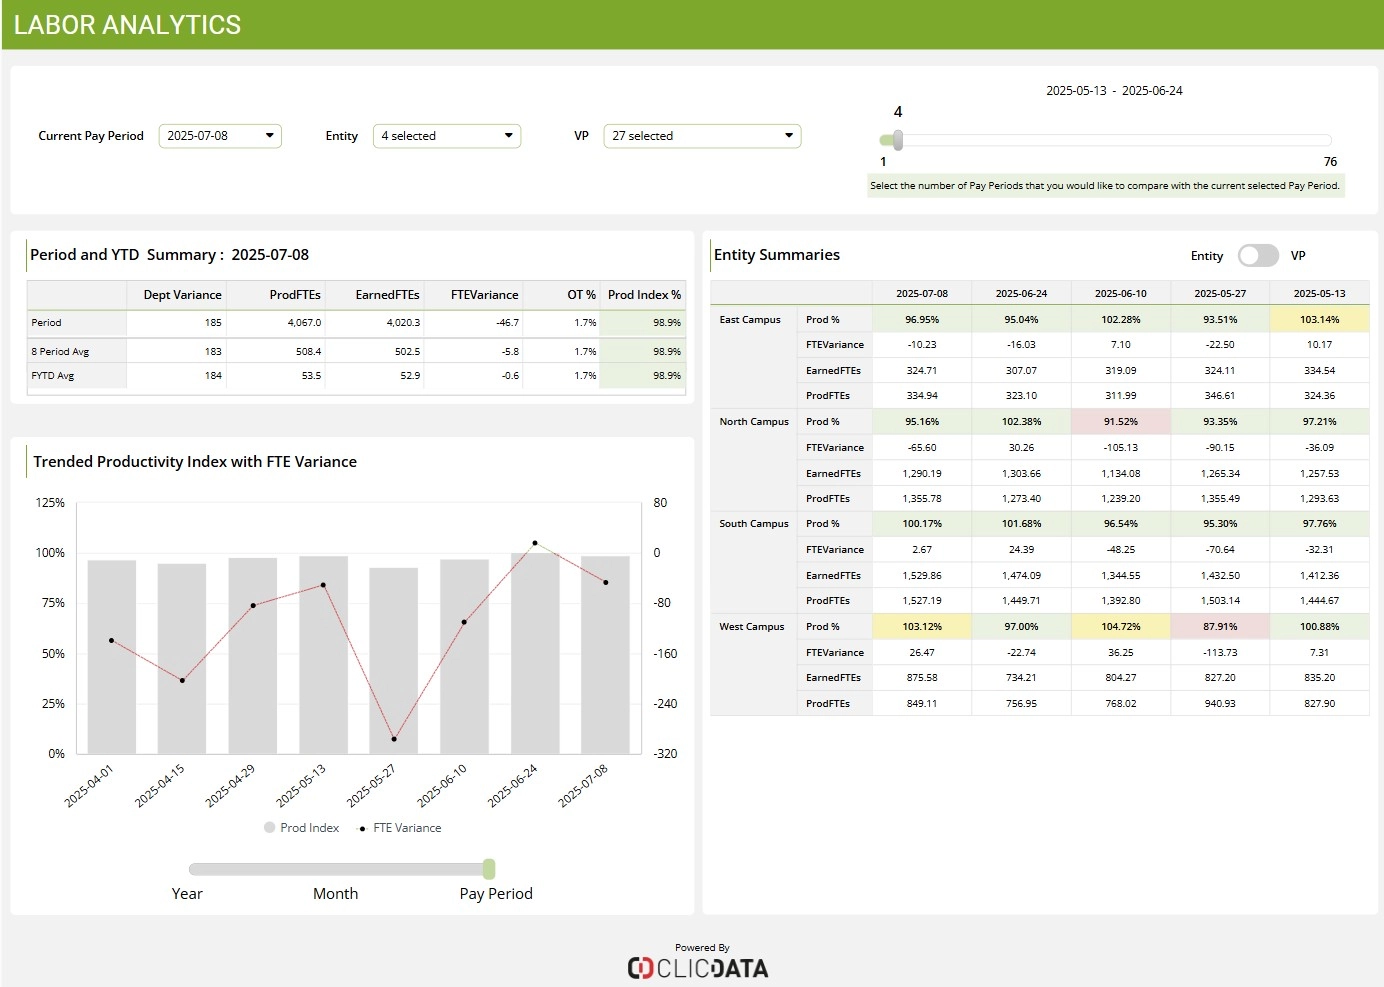Click East Campus Prod % cell showing 96.95%
Screen dimensions: 1384x987
(920, 318)
